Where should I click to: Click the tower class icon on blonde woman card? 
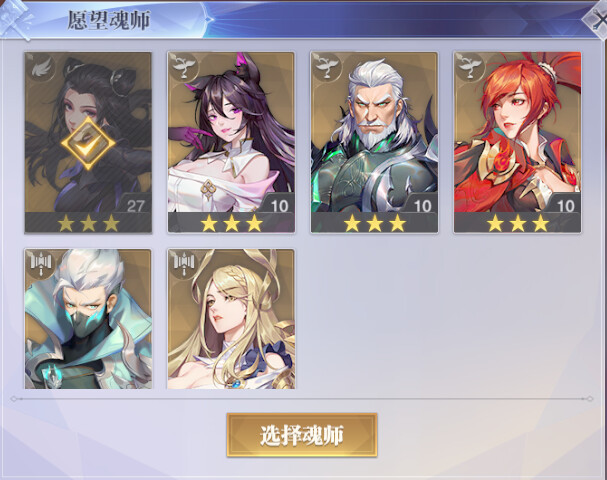coord(184,264)
